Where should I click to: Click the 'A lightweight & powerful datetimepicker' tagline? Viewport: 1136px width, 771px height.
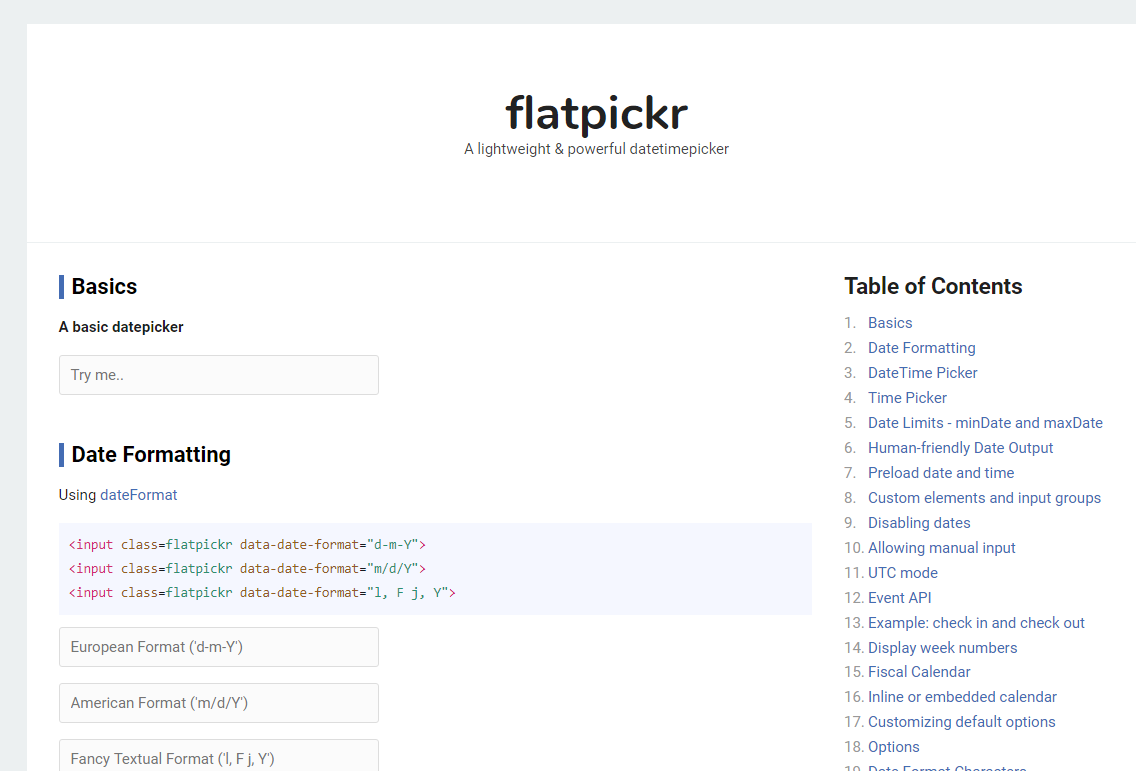tap(596, 149)
